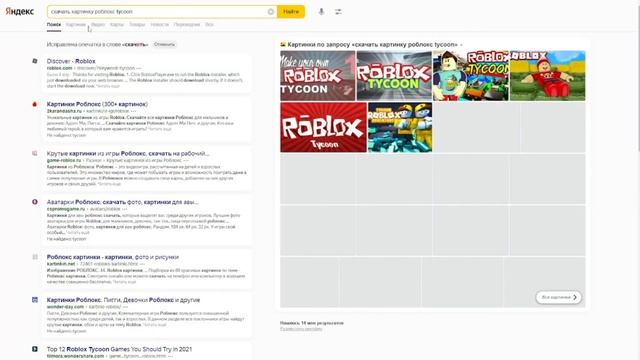Click the Все картинки button
This screenshot has width=640, height=360.
point(558,297)
